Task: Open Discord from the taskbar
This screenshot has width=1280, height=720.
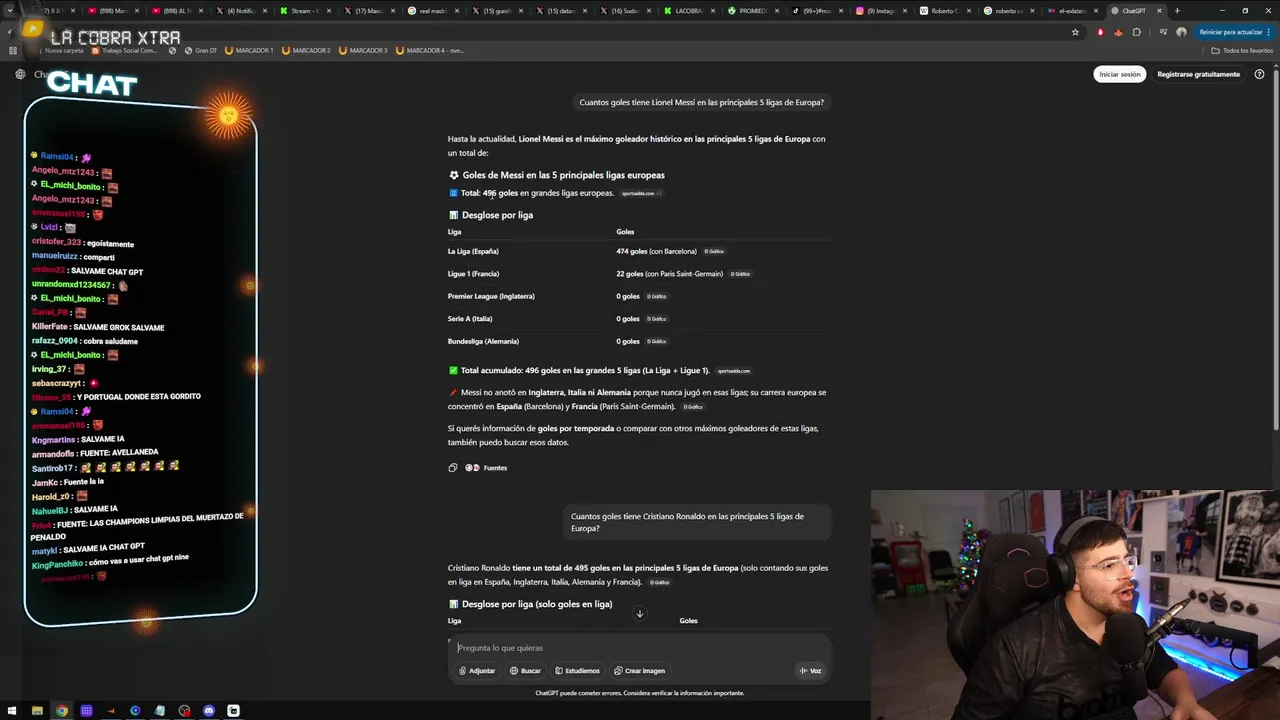Action: [209, 711]
